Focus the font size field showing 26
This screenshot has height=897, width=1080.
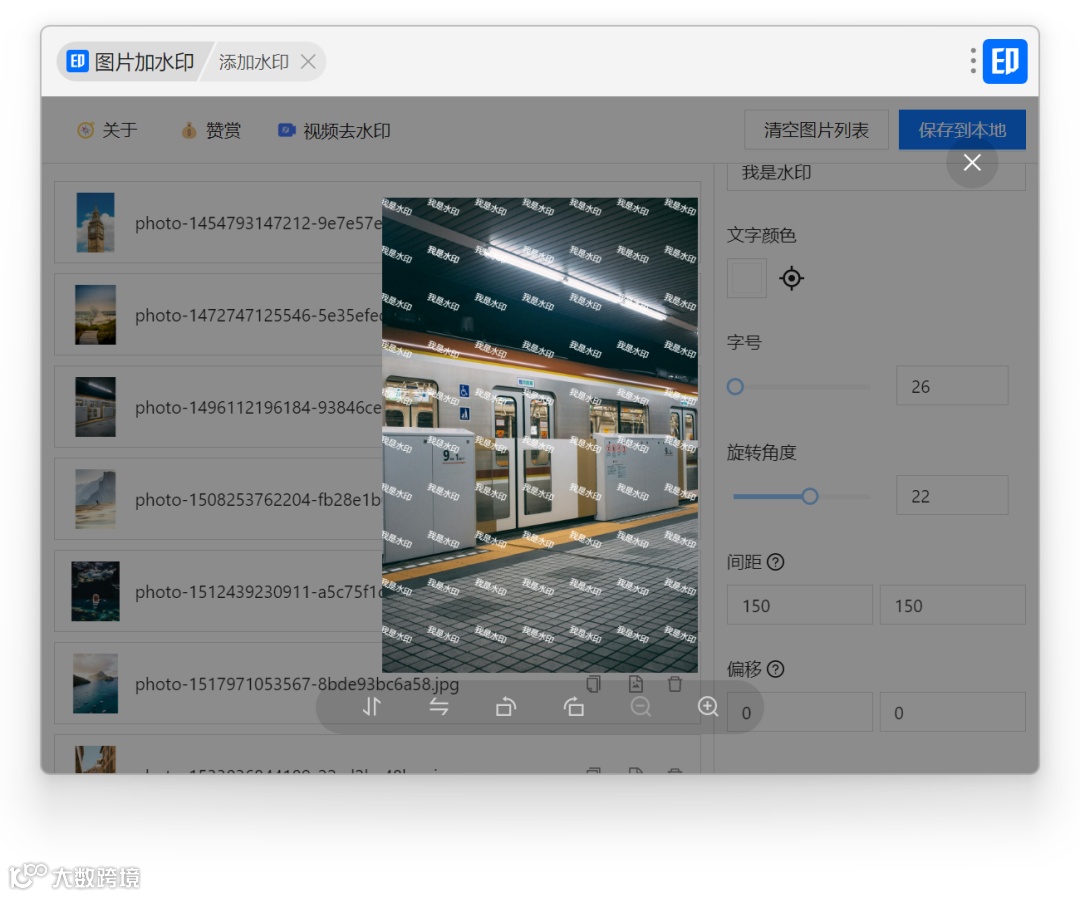(952, 386)
